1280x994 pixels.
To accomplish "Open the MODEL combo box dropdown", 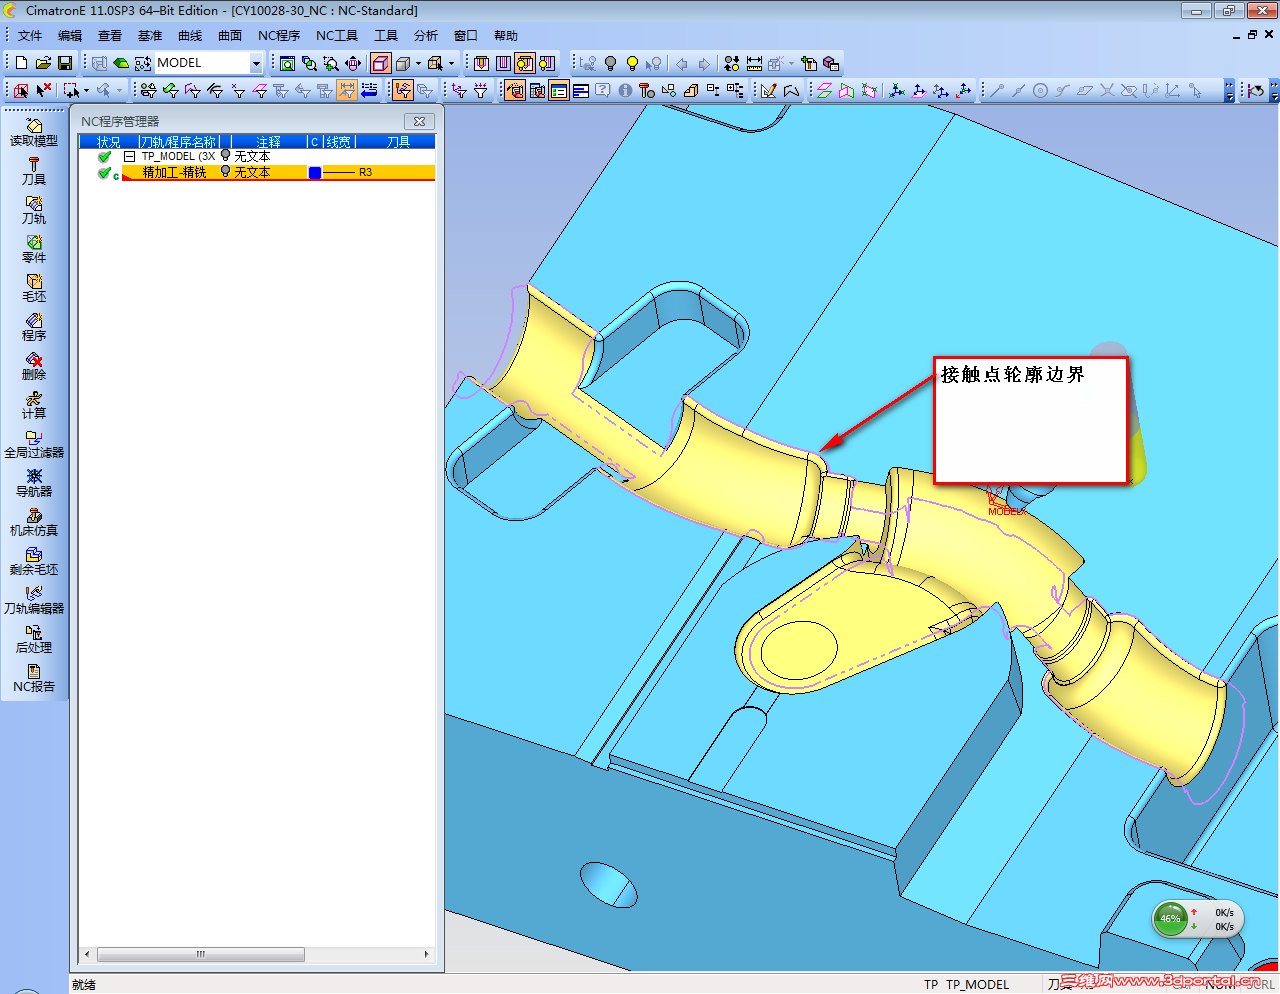I will click(256, 63).
